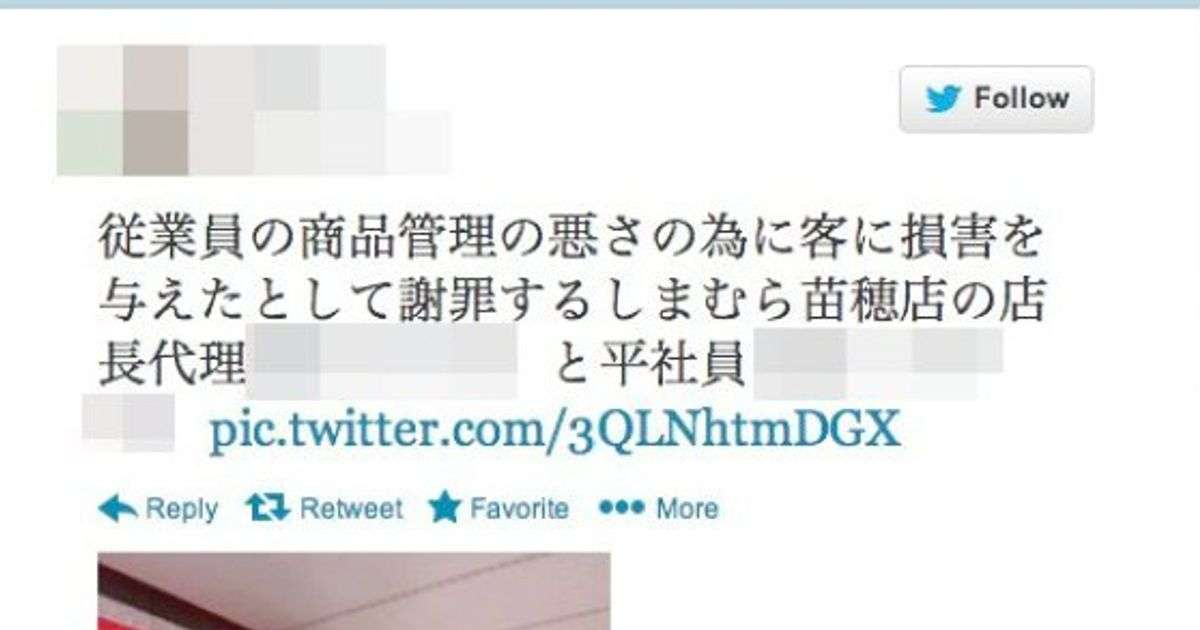Viewport: 1200px width, 630px height.
Task: Click the Follow button
Action: pyautogui.click(x=996, y=99)
